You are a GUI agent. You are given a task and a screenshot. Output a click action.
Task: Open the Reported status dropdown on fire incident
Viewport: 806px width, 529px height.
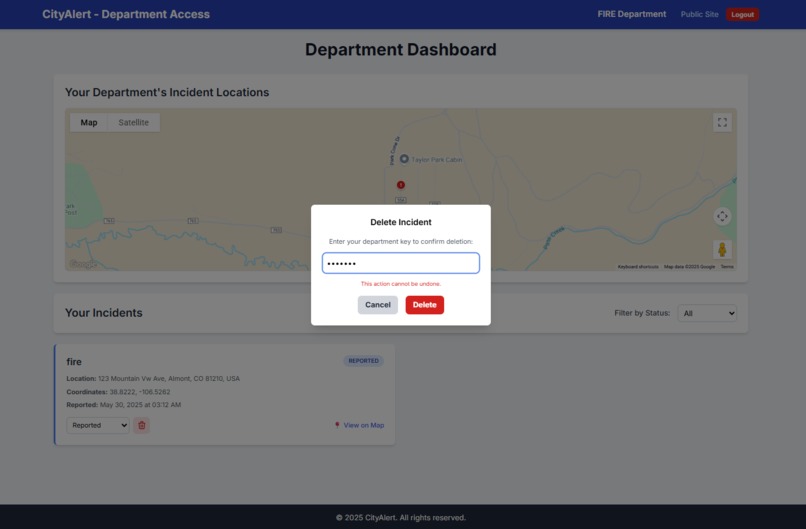pos(98,425)
